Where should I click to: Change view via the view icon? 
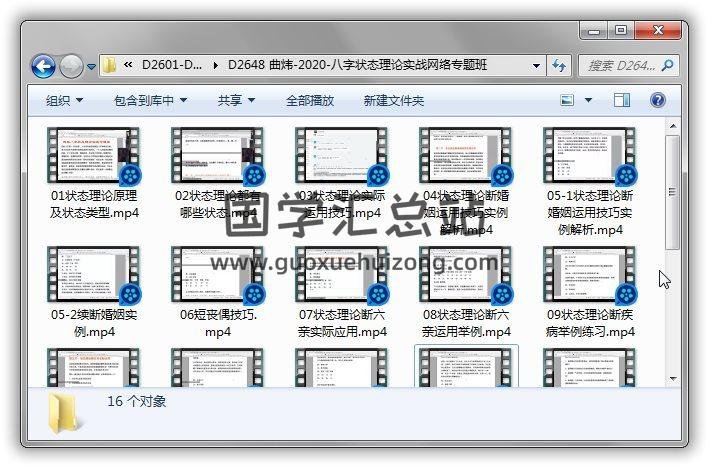(567, 100)
